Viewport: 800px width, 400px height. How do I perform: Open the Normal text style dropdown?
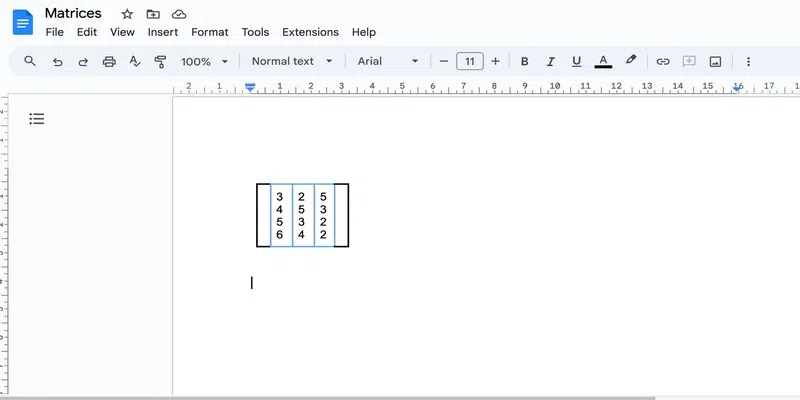coord(292,61)
